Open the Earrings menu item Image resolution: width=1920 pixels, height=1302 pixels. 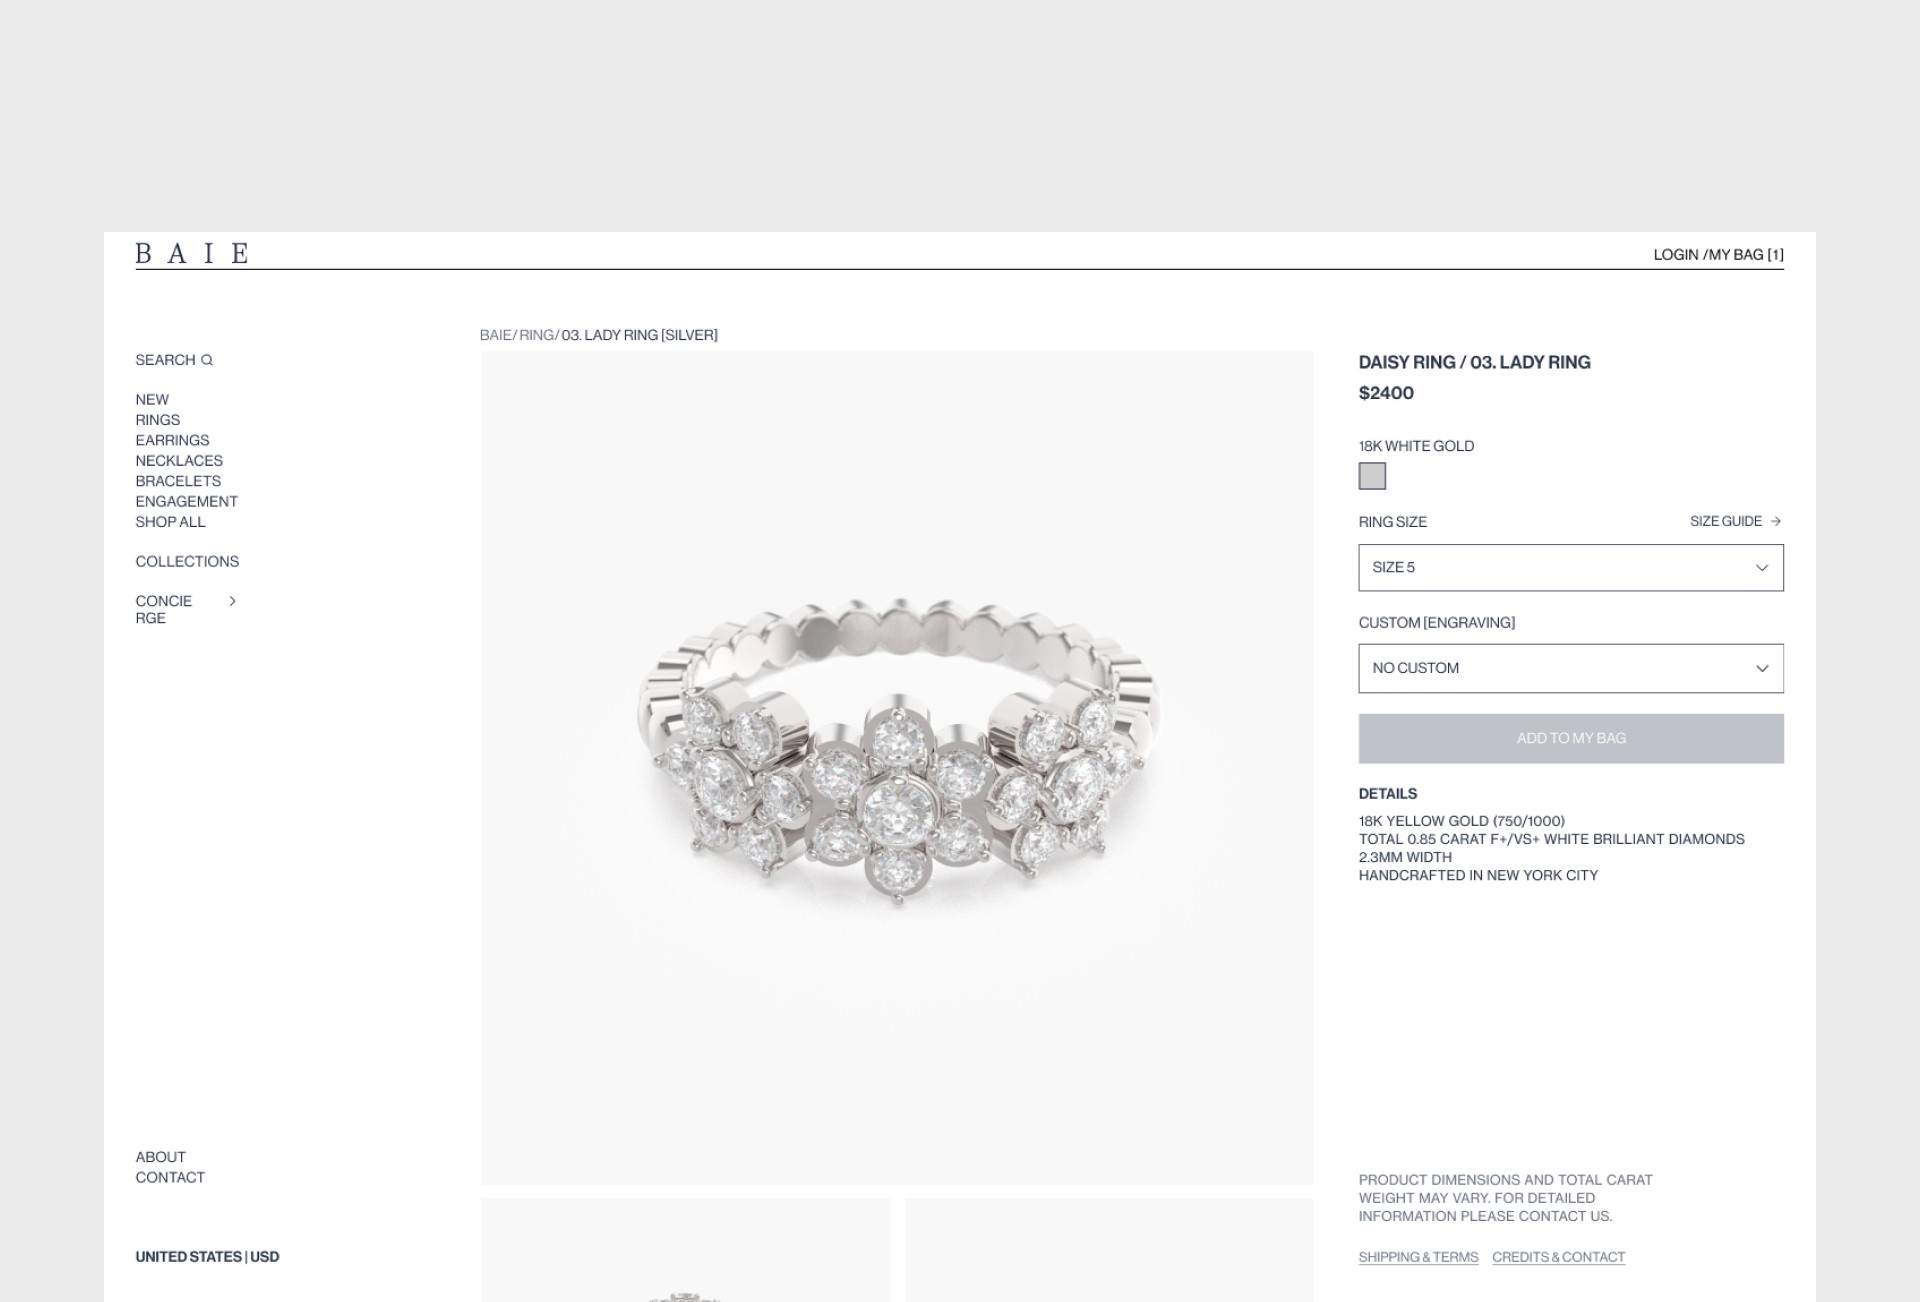coord(172,440)
